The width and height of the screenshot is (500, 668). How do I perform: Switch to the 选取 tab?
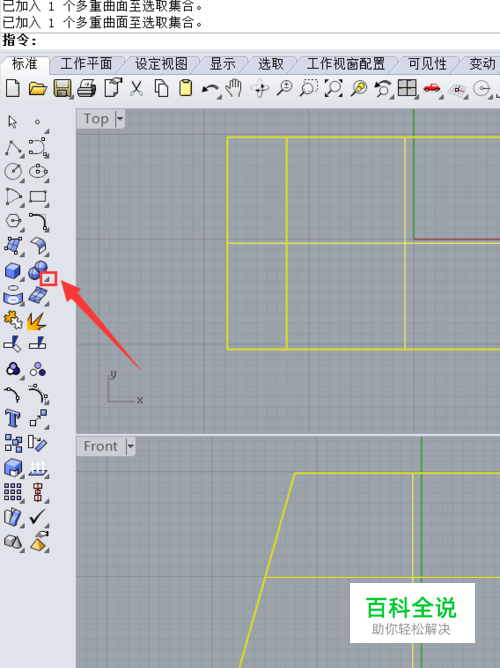pos(271,64)
